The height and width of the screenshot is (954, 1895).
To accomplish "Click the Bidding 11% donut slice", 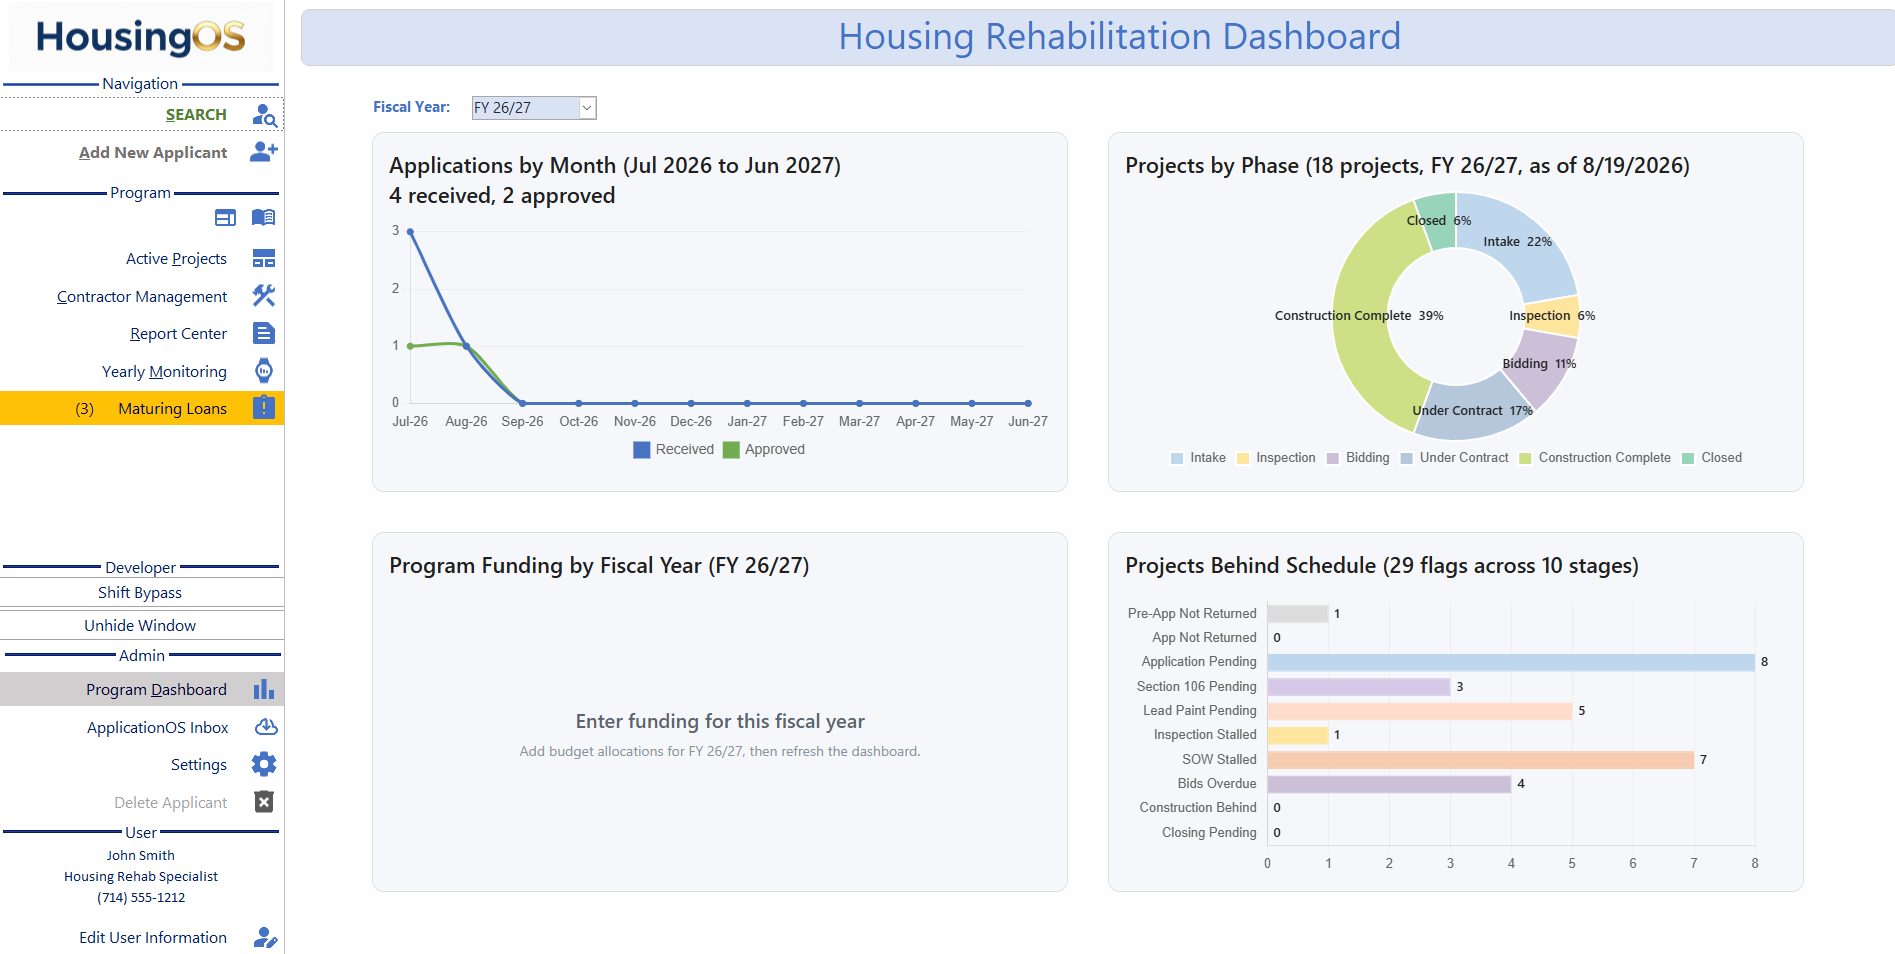I will (1538, 366).
